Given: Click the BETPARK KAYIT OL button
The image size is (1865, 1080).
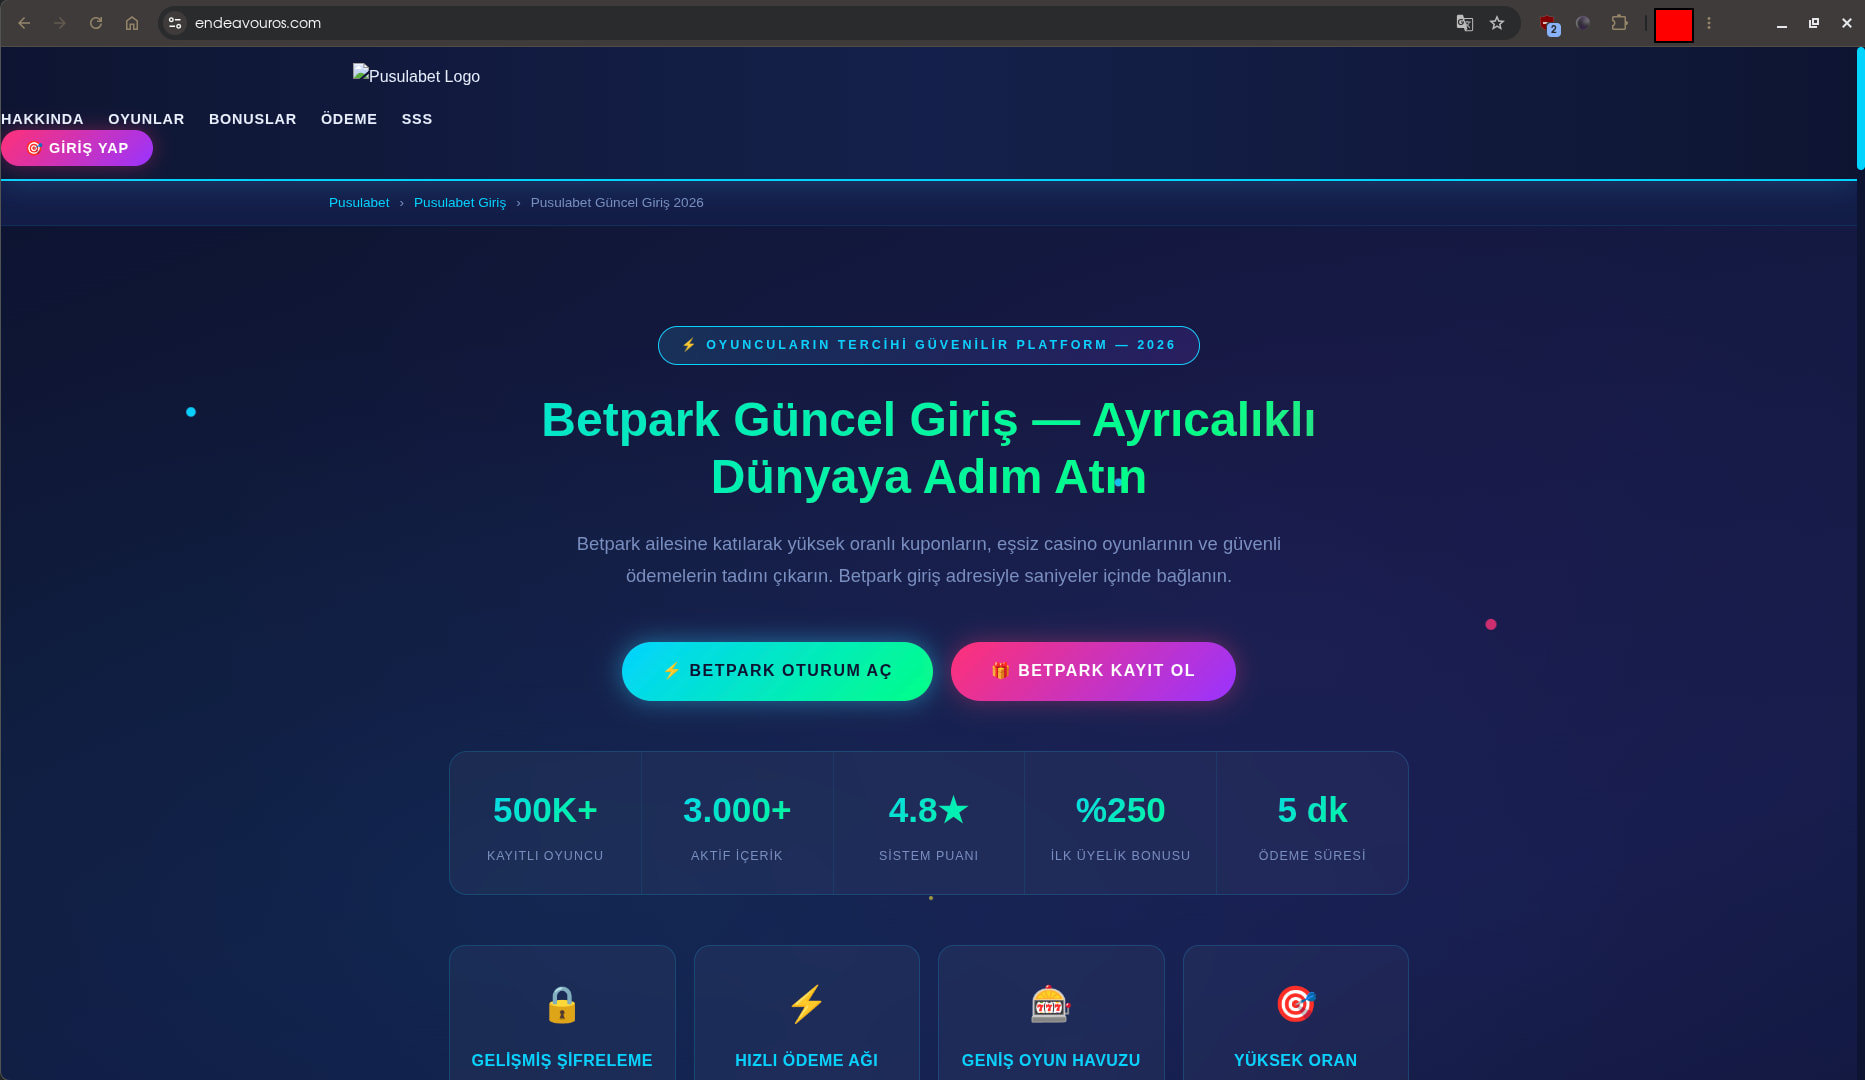Looking at the screenshot, I should 1093,671.
